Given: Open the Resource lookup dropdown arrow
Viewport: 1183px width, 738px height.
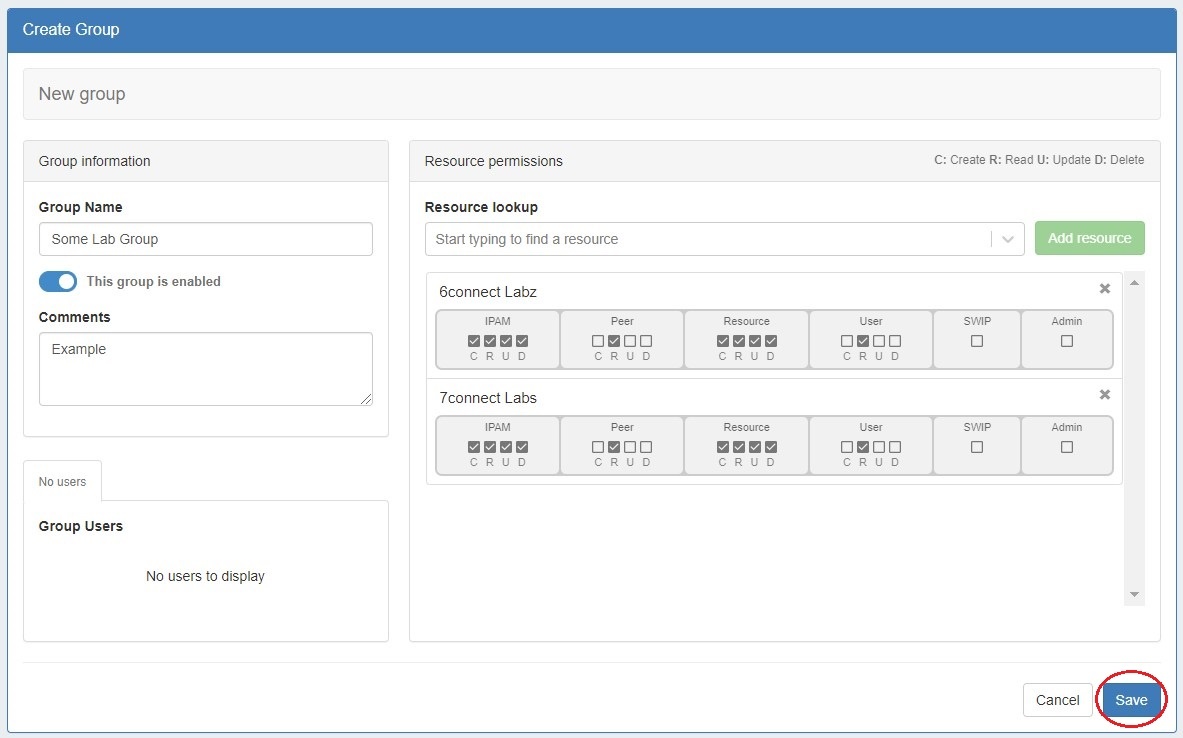Looking at the screenshot, I should point(1007,239).
